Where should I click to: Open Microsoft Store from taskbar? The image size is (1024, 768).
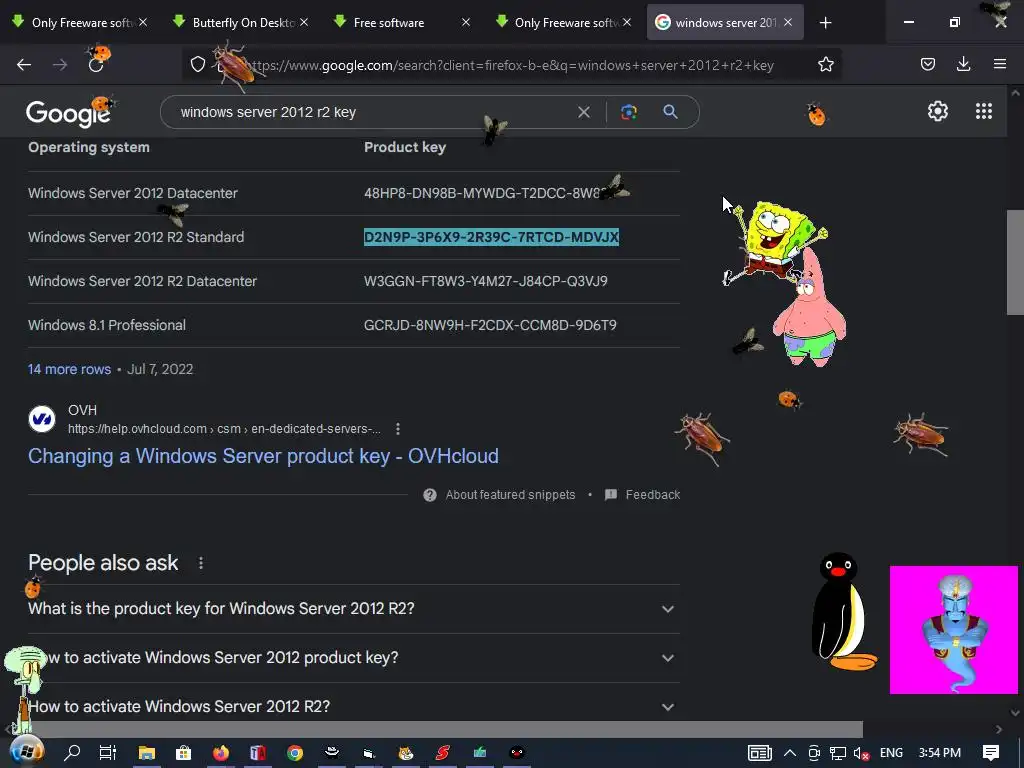coord(184,752)
